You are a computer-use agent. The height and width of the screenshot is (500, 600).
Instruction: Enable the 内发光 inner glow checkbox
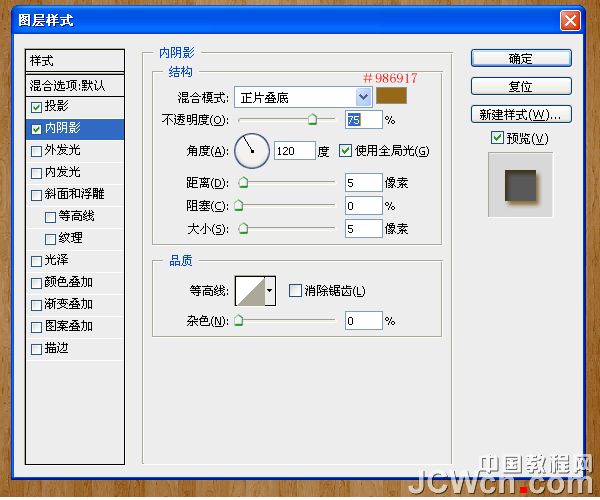[x=36, y=173]
